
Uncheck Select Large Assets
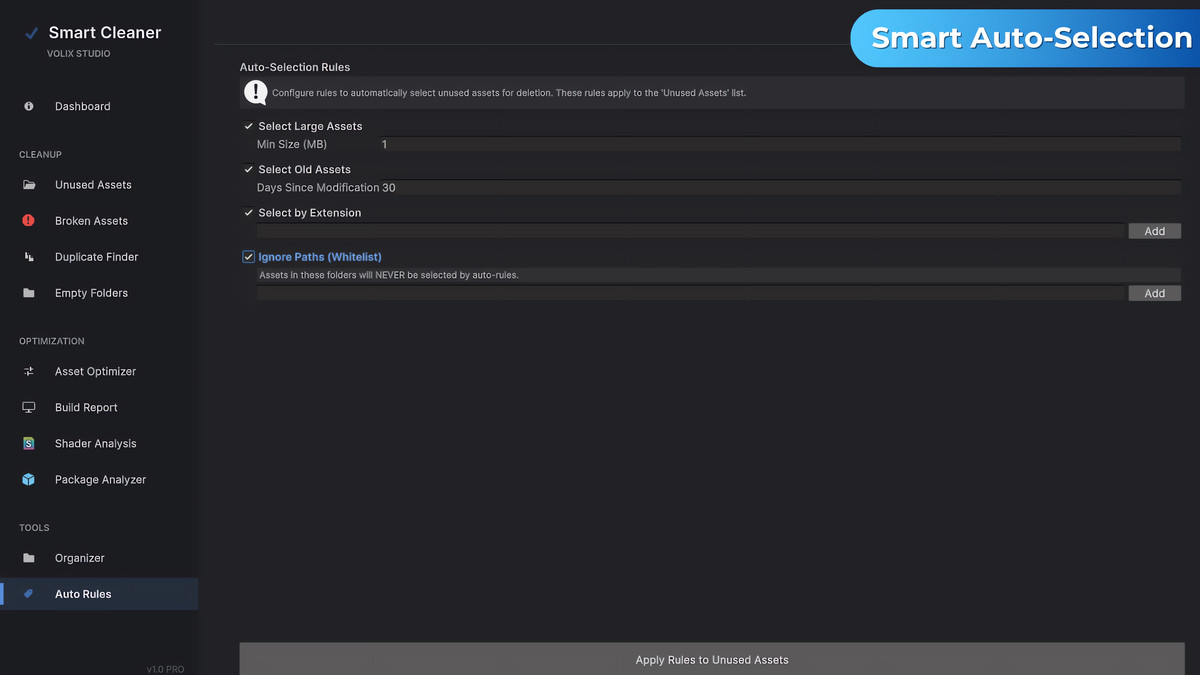(248, 126)
